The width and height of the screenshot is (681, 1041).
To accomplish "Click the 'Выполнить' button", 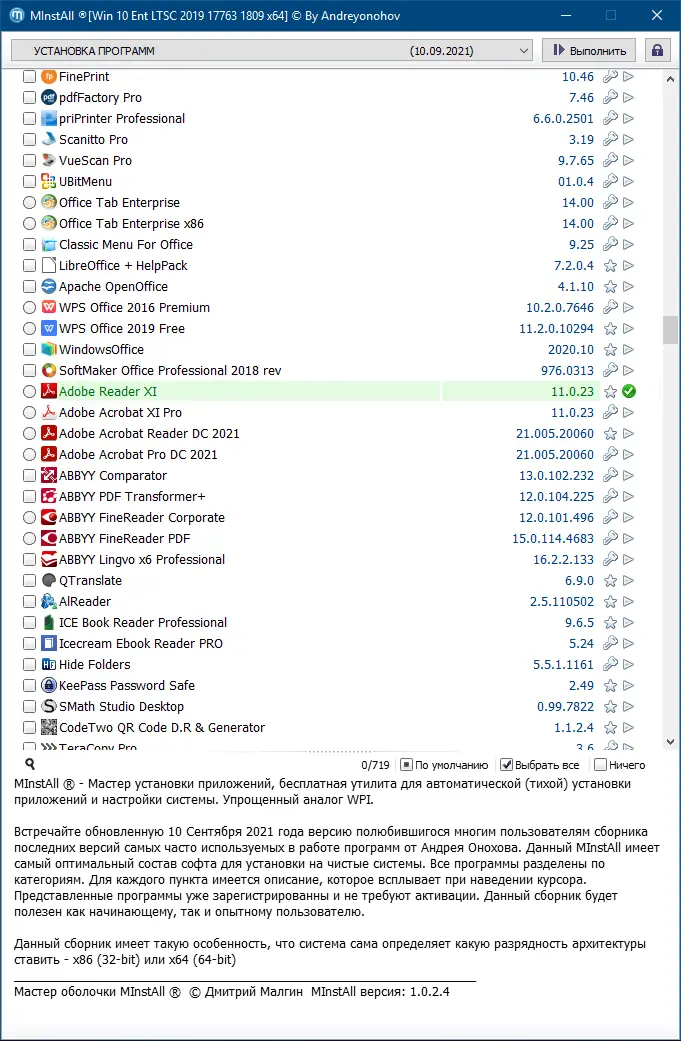I will point(589,50).
